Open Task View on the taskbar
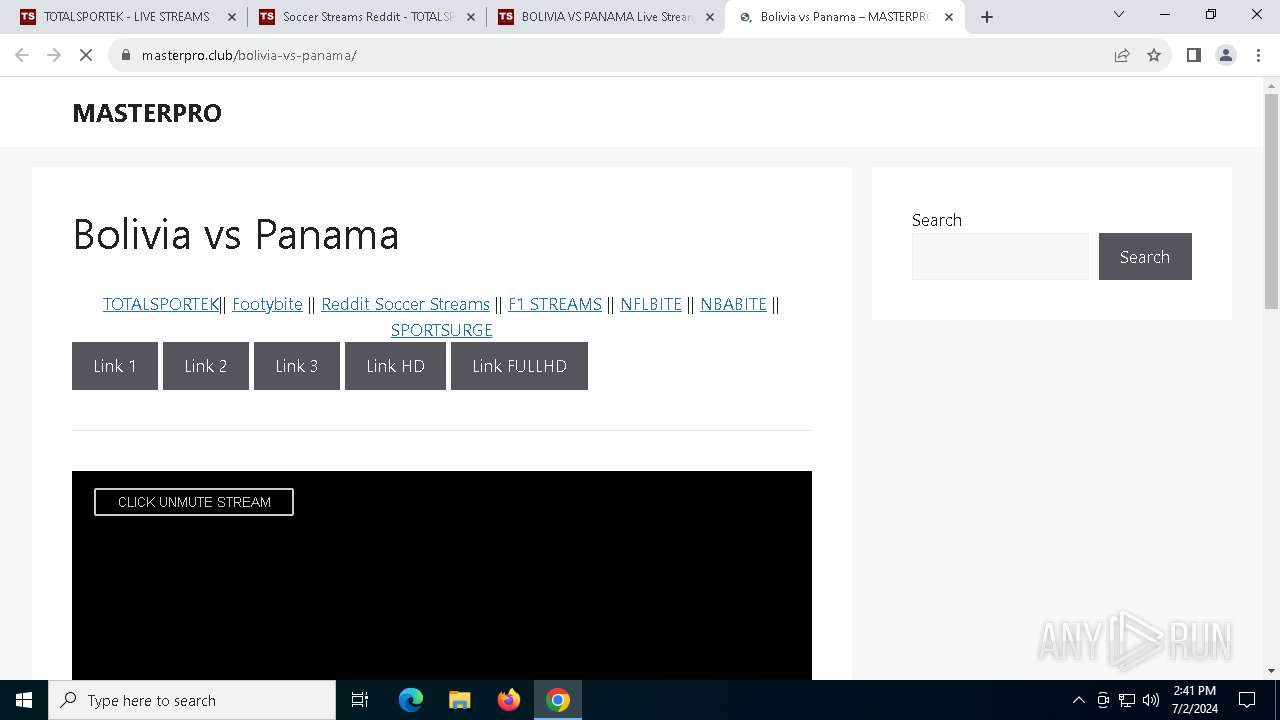This screenshot has height=720, width=1280. point(360,700)
